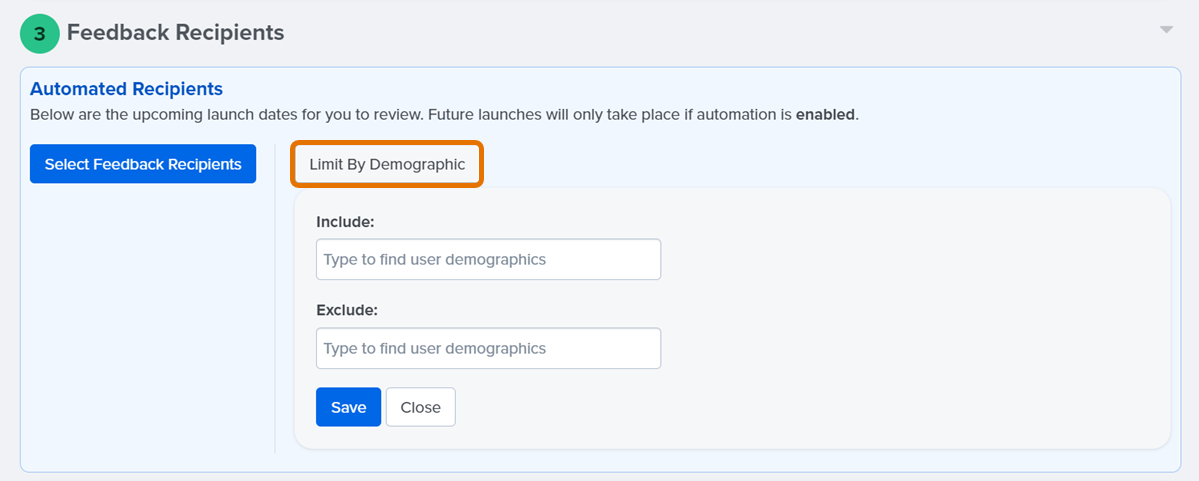Focus the Exclude demographics search field
1199x481 pixels.
[x=489, y=349]
